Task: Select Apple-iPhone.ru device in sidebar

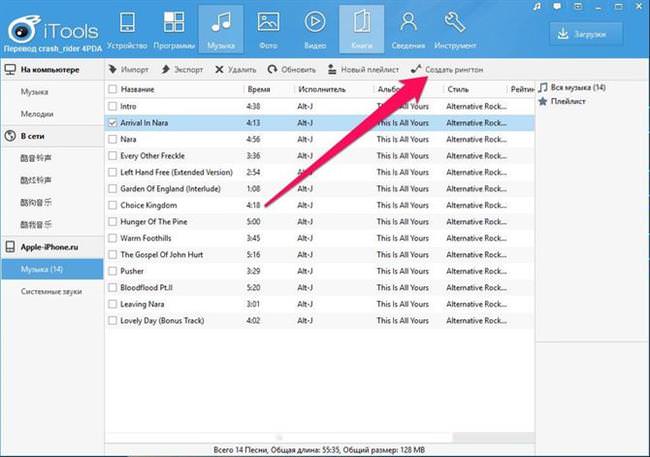Action: pyautogui.click(x=52, y=247)
